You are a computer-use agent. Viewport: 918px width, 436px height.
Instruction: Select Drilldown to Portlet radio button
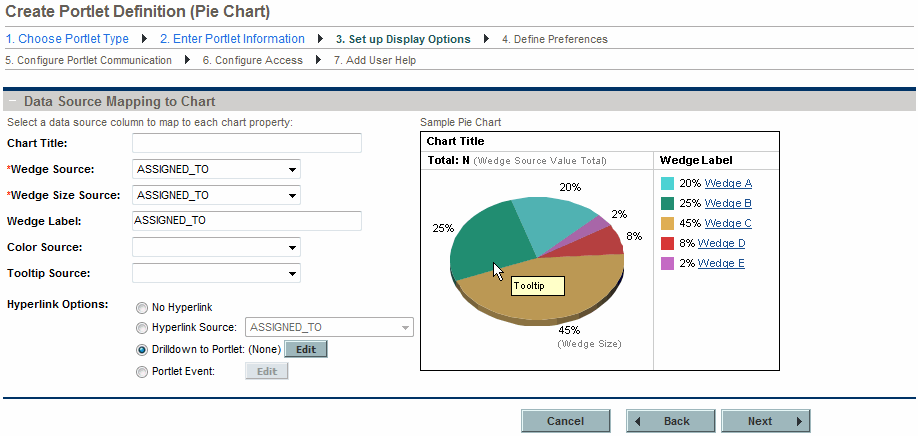pyautogui.click(x=142, y=350)
